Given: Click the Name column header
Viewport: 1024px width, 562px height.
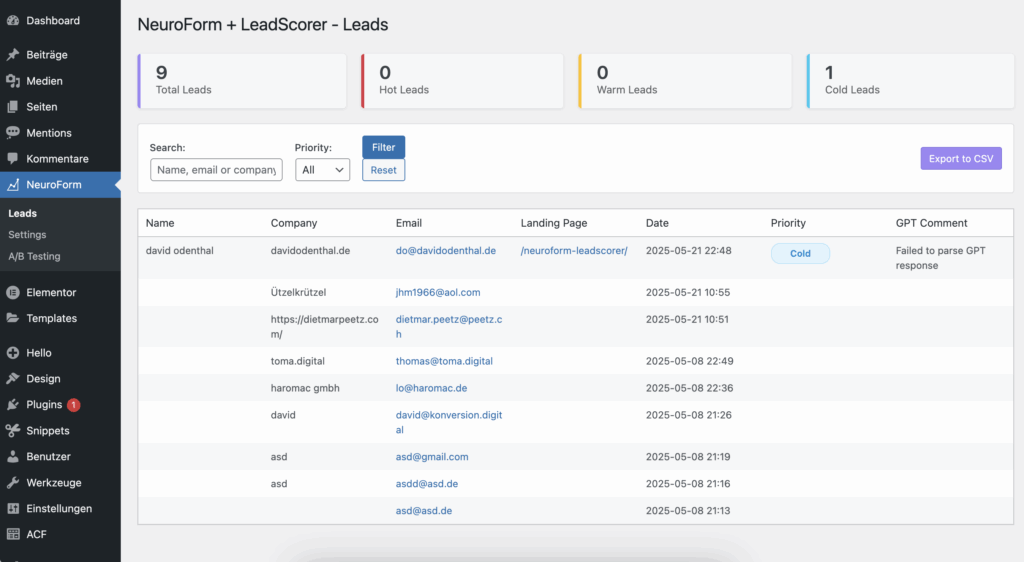Looking at the screenshot, I should click(160, 223).
